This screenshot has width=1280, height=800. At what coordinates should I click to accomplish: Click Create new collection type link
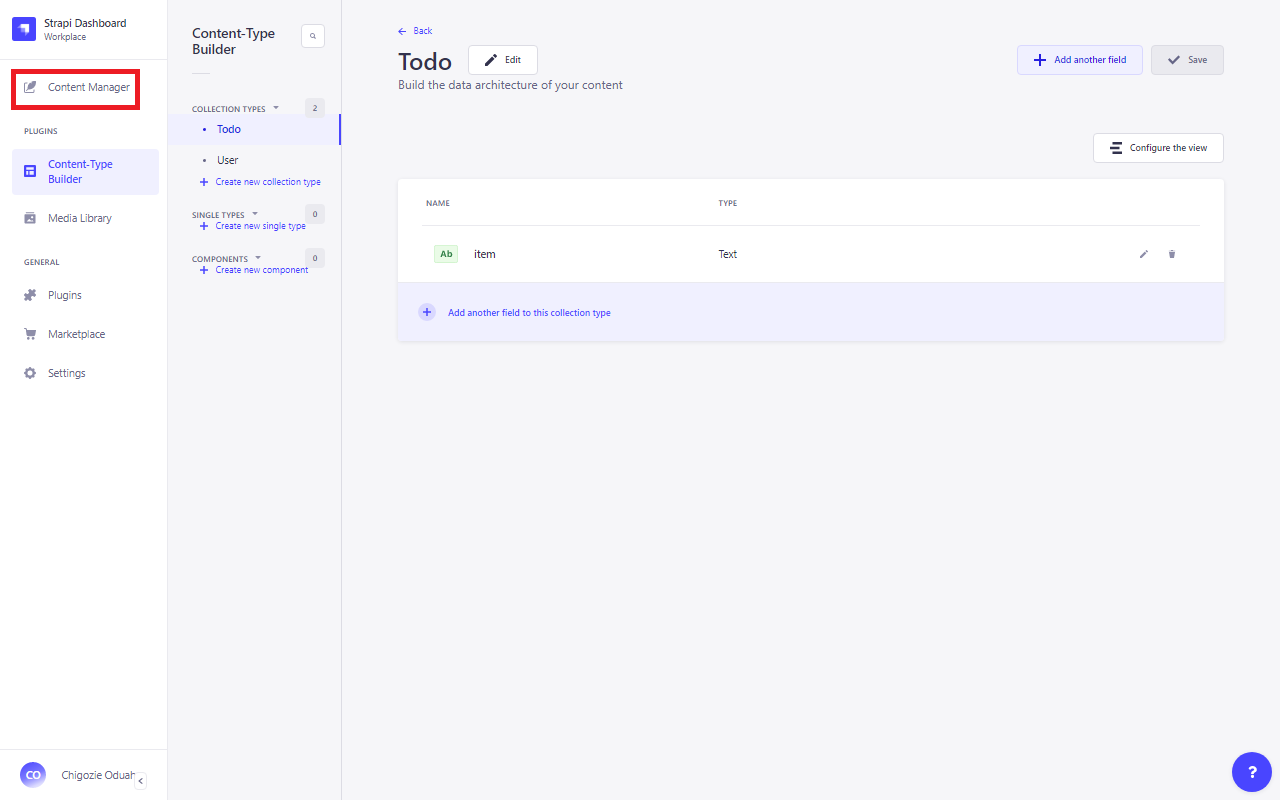point(267,182)
